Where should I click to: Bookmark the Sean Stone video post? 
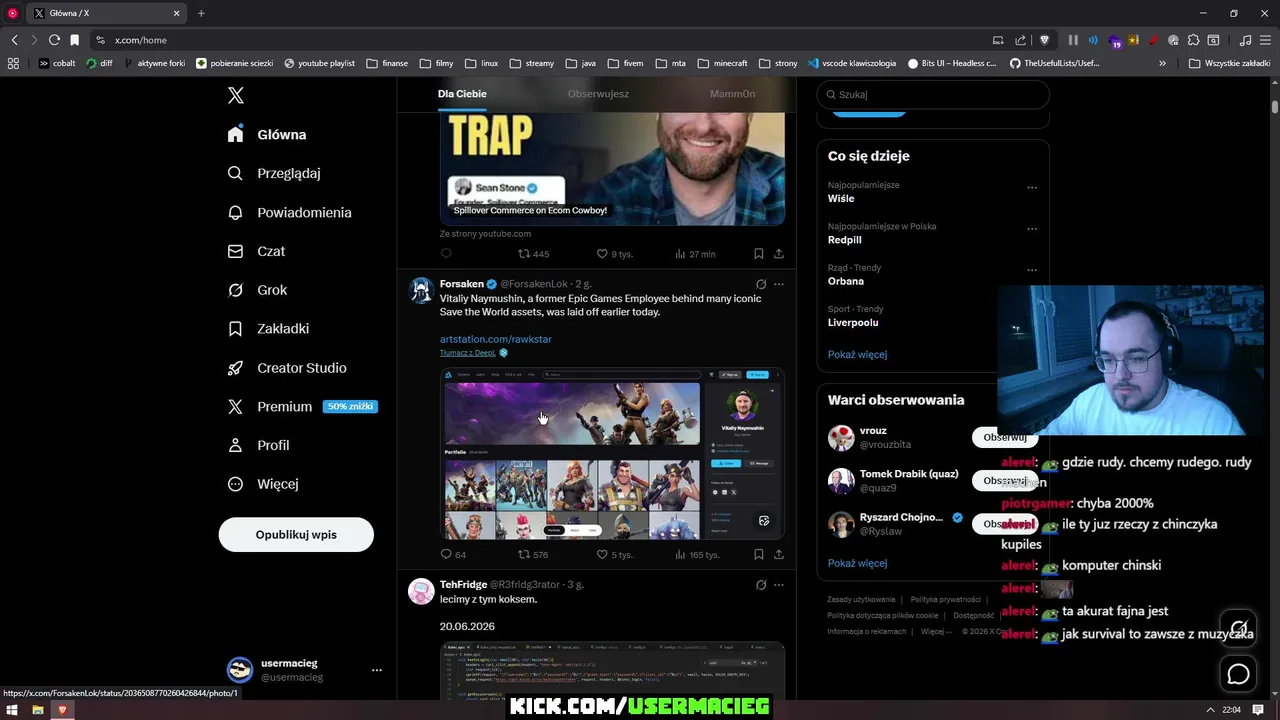pyautogui.click(x=759, y=254)
